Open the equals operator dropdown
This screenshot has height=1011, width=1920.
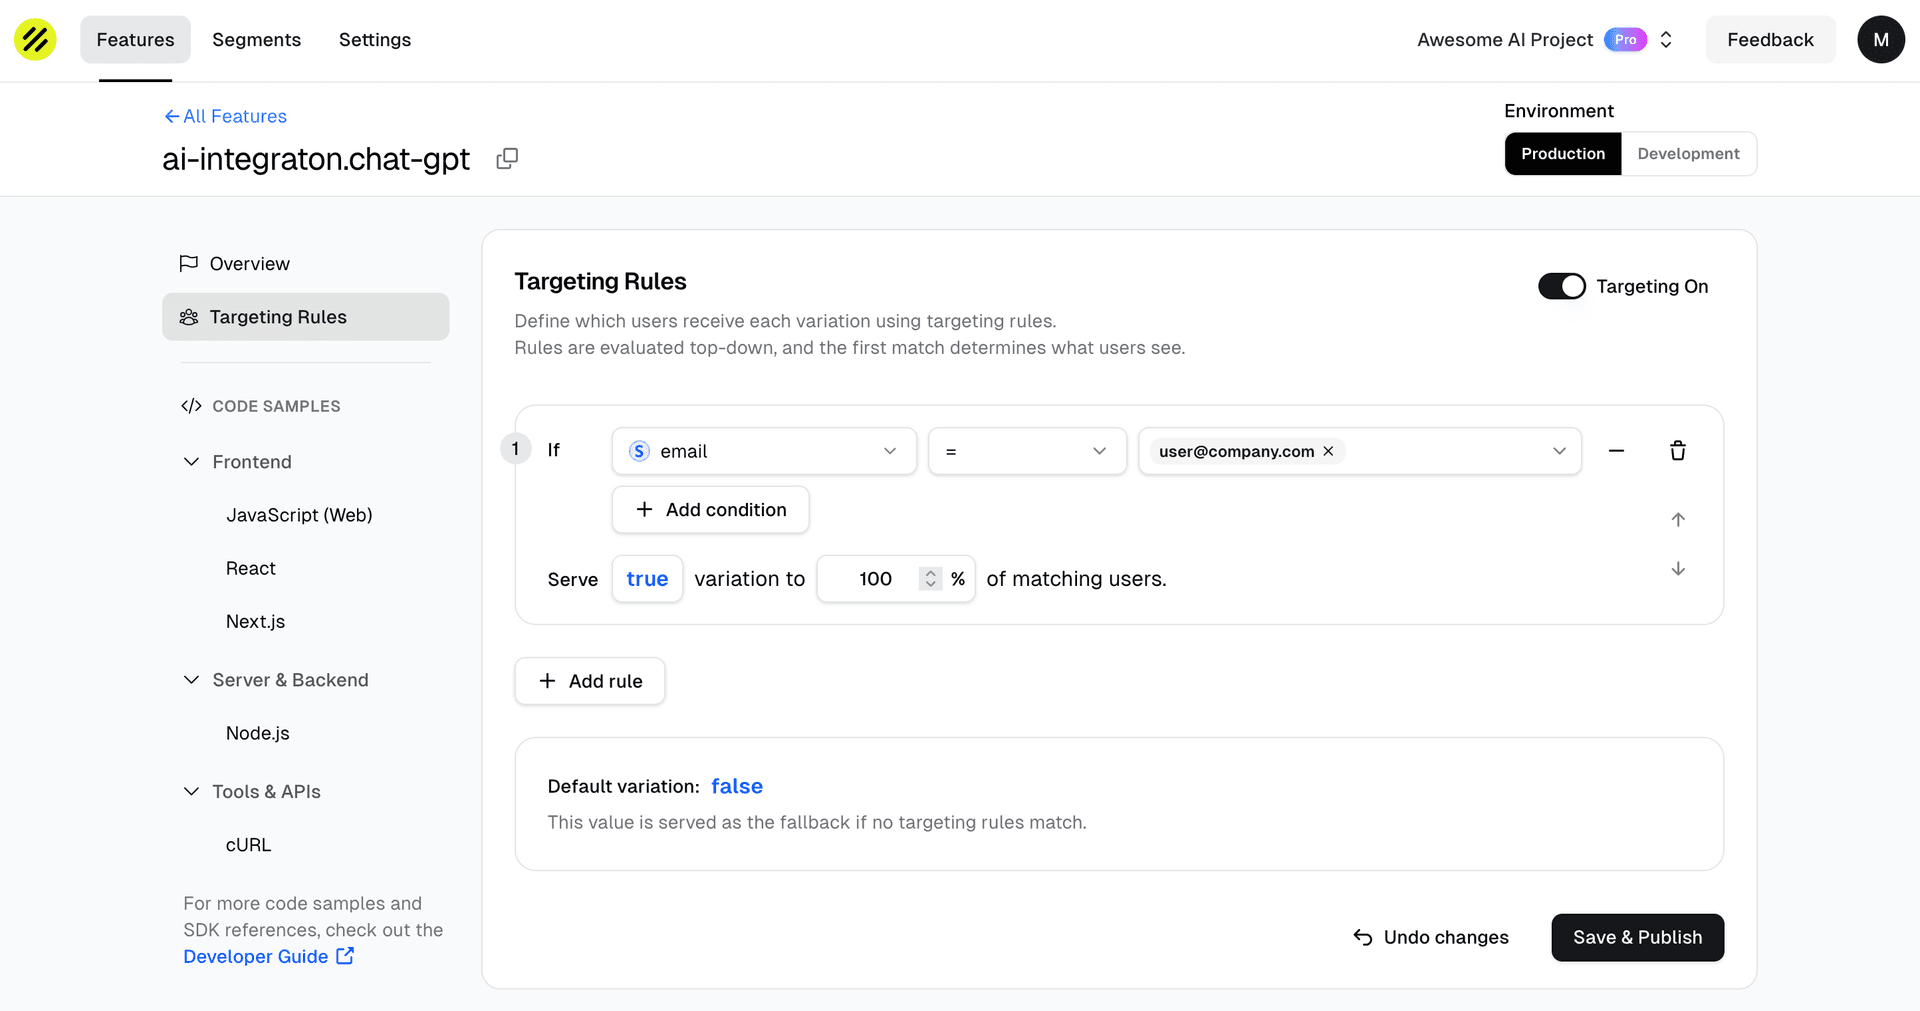(1026, 451)
